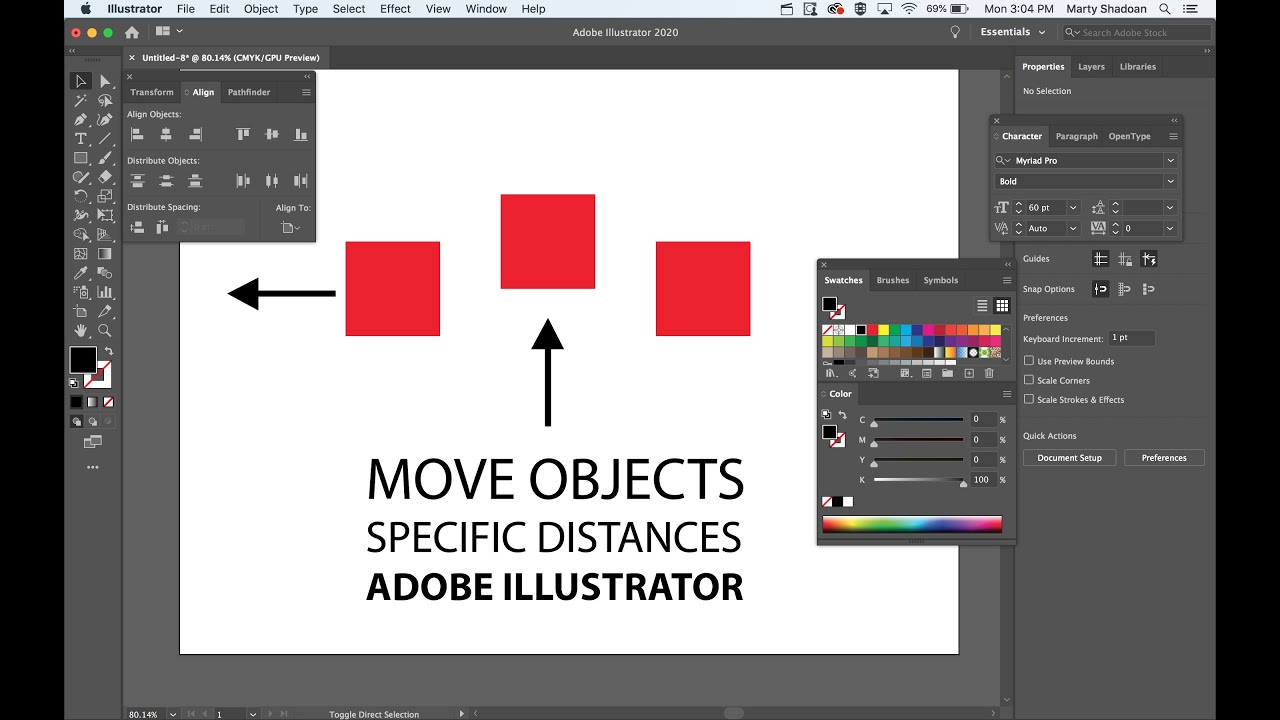Click Horizontal Distribute Center icon
The width and height of the screenshot is (1280, 720).
[271, 181]
